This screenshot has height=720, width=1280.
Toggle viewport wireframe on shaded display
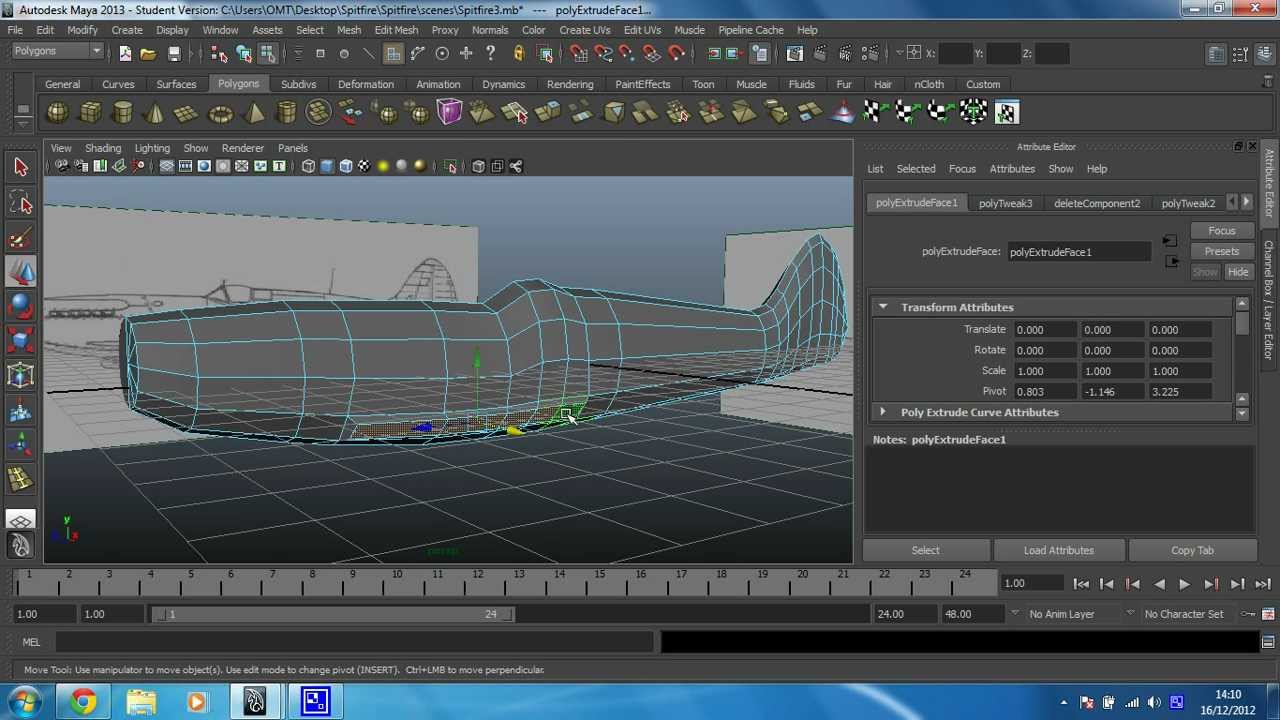(346, 166)
